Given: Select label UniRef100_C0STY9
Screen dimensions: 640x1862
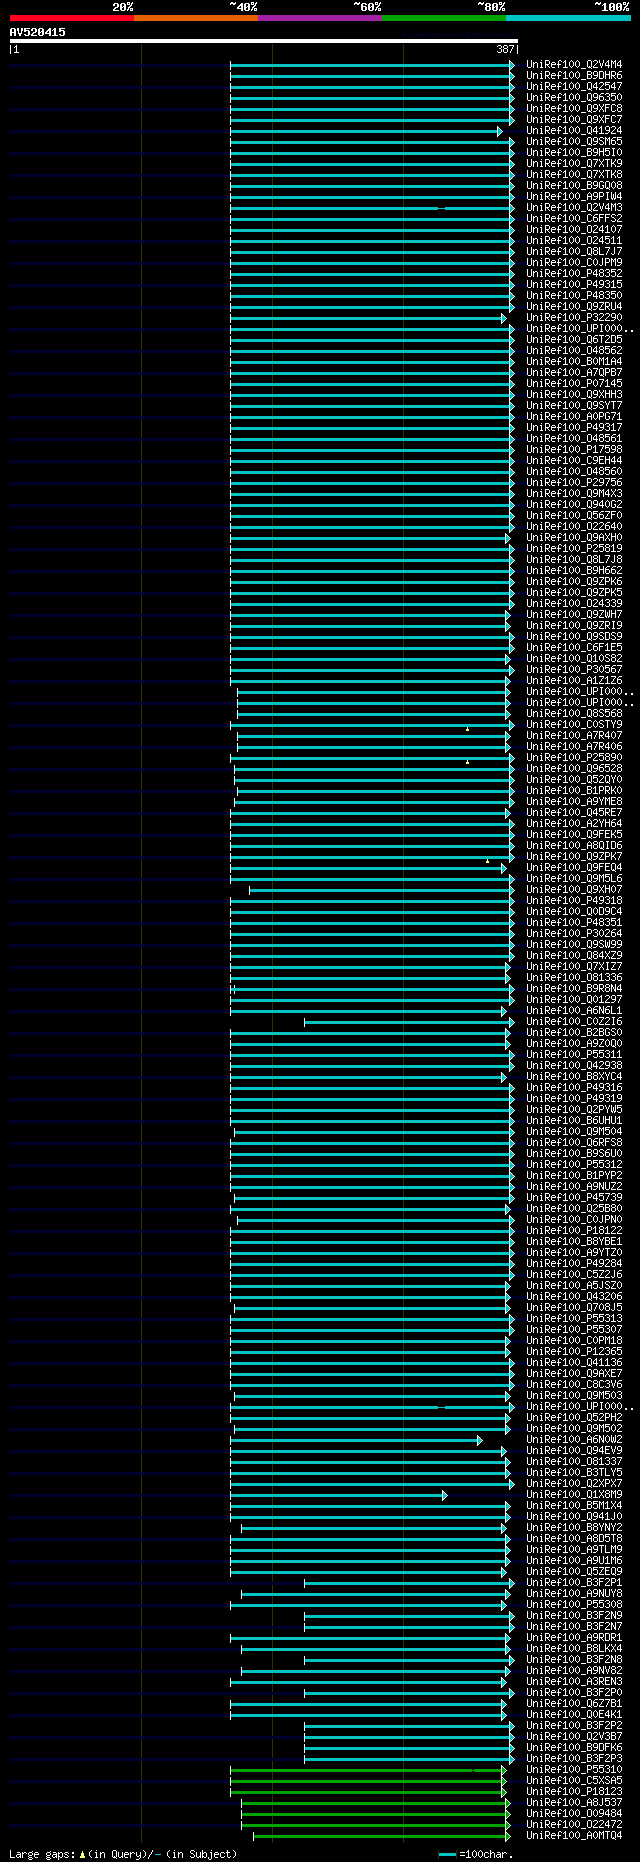Looking at the screenshot, I should tap(574, 724).
